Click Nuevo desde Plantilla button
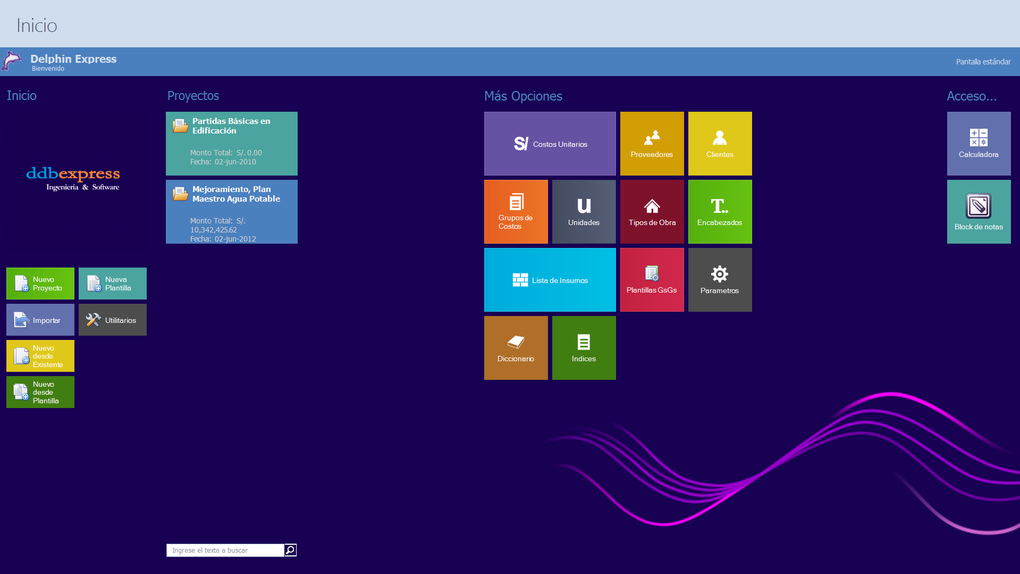The width and height of the screenshot is (1020, 574). (40, 392)
